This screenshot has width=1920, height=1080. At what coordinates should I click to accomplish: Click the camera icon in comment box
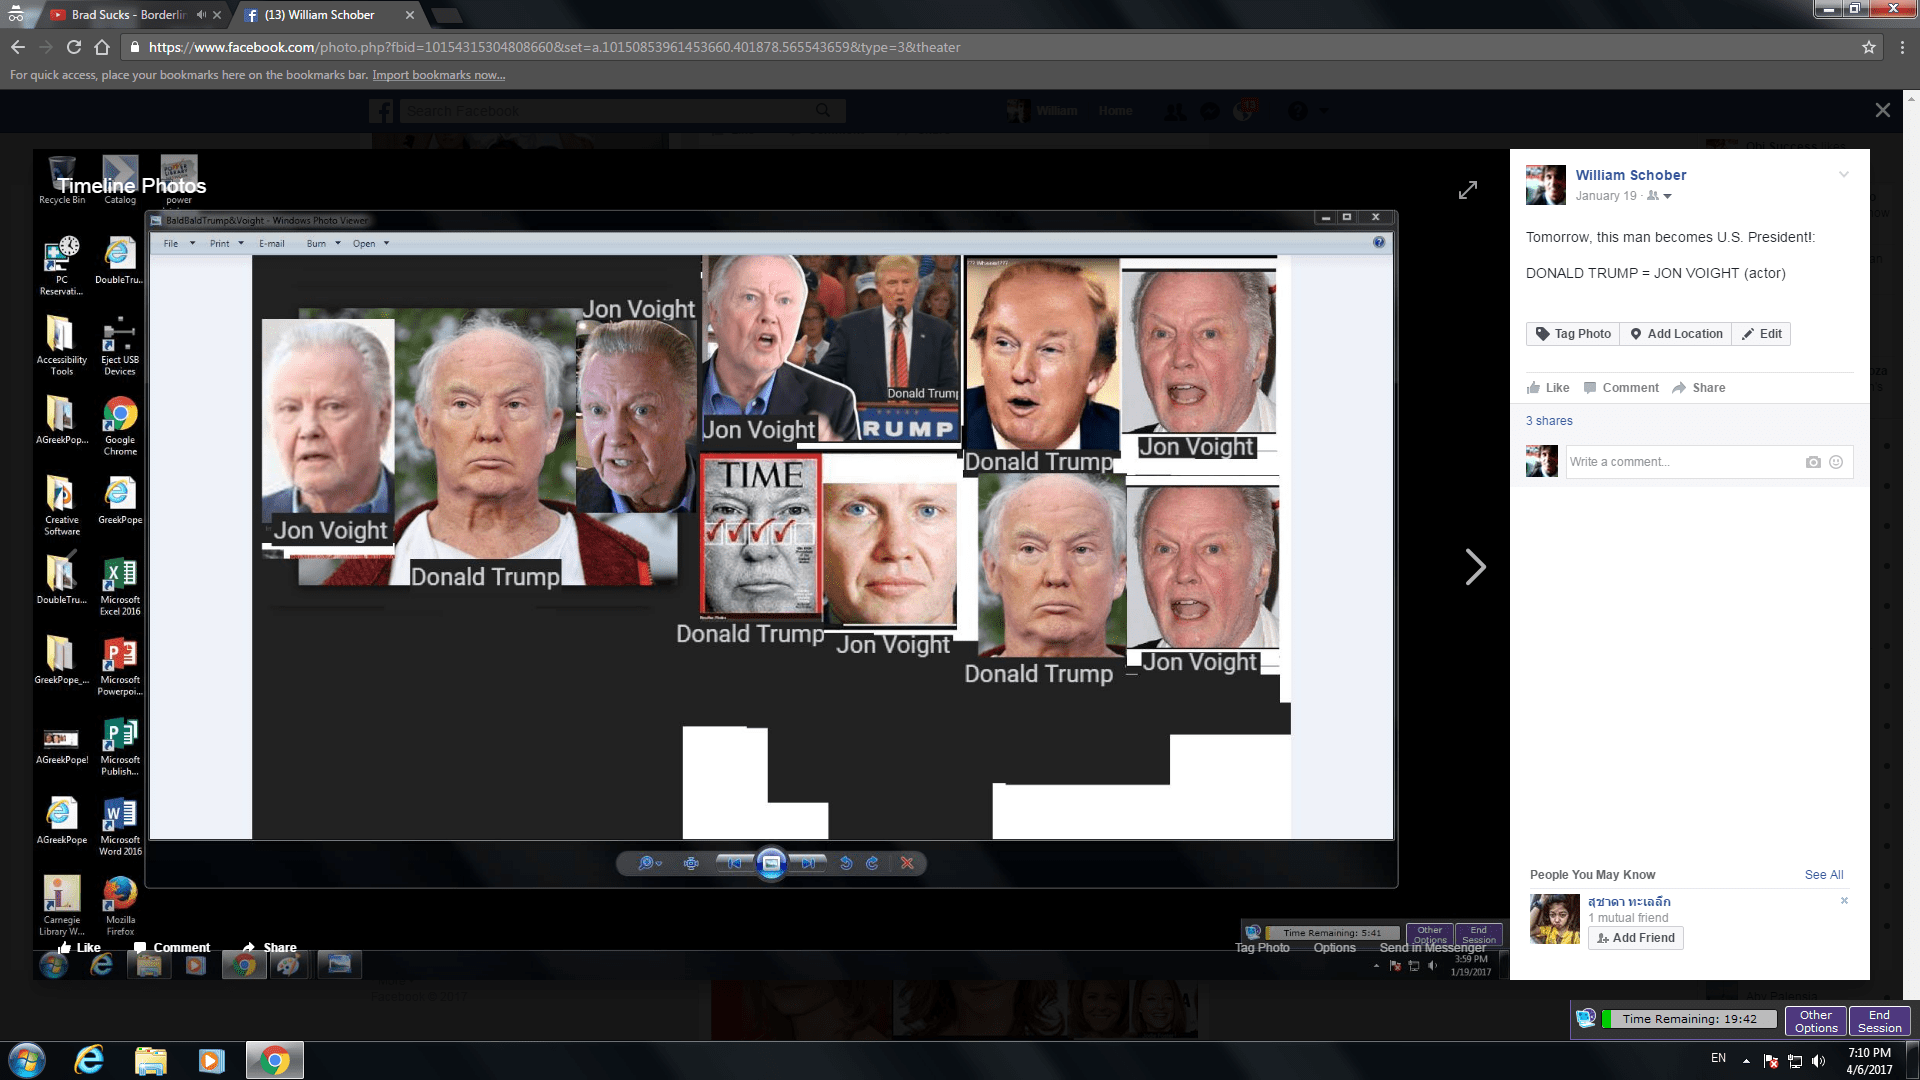click(1813, 462)
